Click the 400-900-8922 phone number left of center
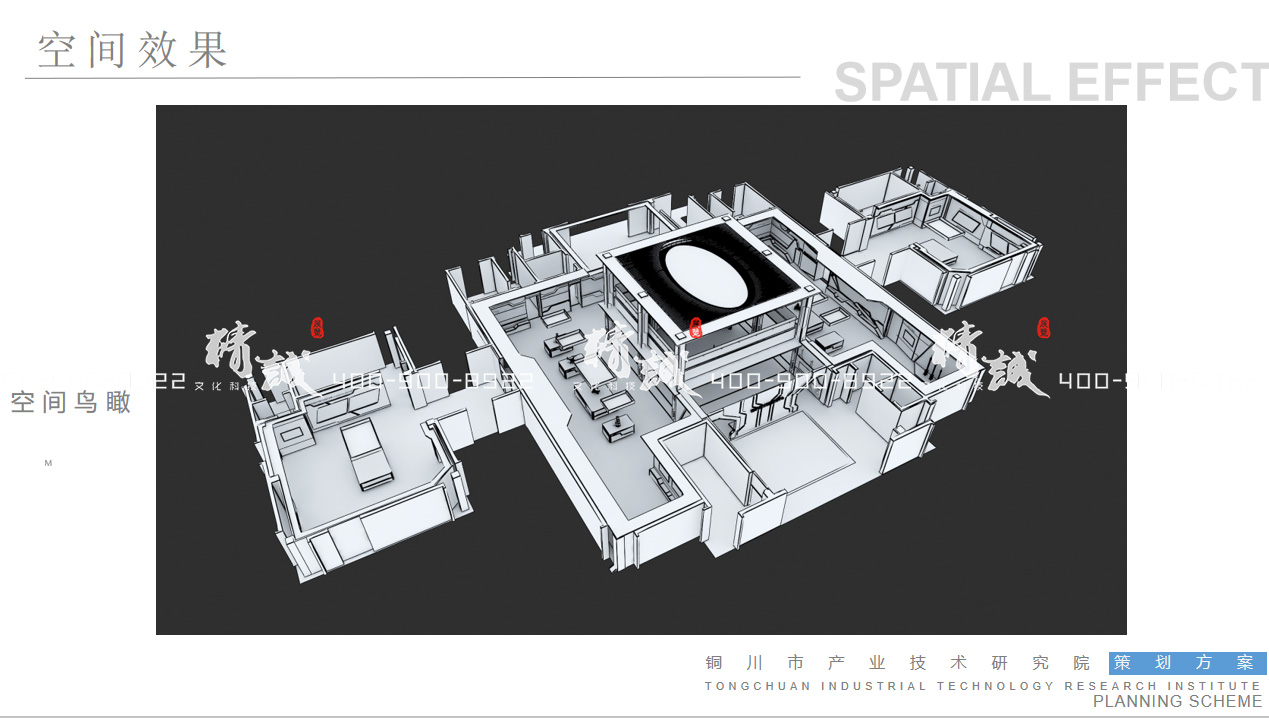This screenshot has height=718, width=1269. point(432,381)
